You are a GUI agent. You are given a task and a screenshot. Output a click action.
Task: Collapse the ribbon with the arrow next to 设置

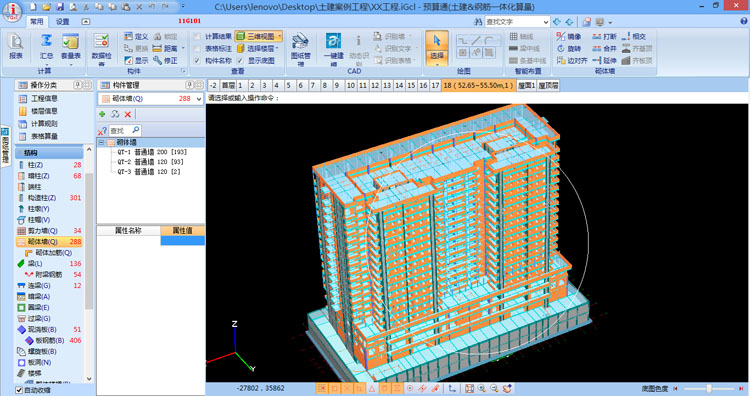tap(85, 22)
